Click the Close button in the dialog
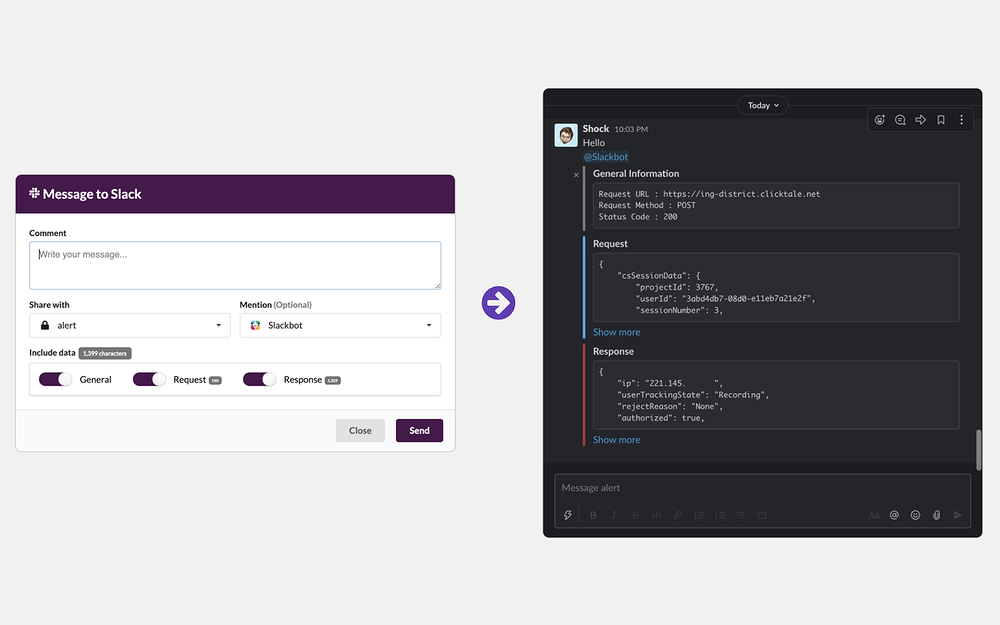The image size is (1000, 625). [360, 430]
